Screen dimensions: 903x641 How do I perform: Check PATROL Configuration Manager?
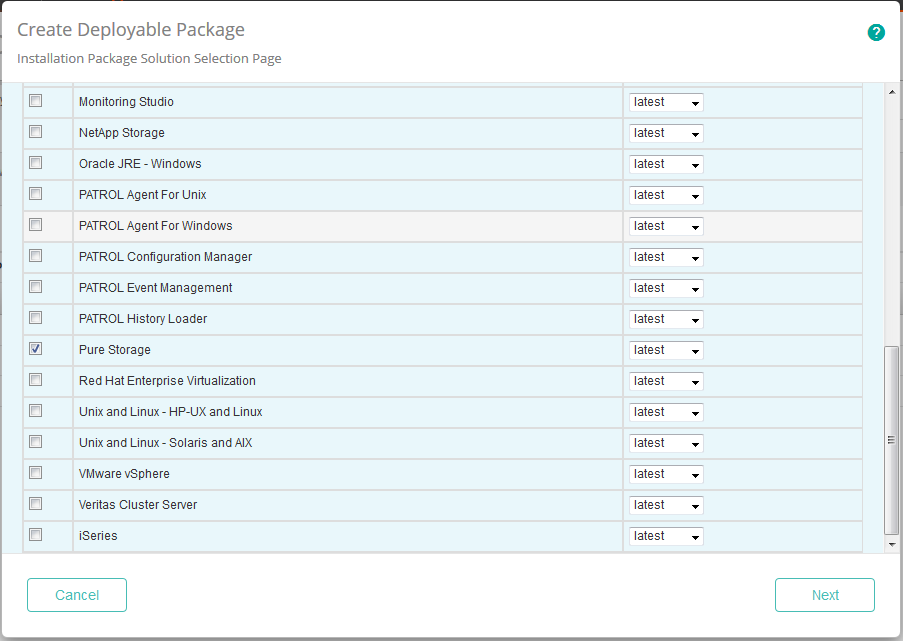tap(35, 256)
